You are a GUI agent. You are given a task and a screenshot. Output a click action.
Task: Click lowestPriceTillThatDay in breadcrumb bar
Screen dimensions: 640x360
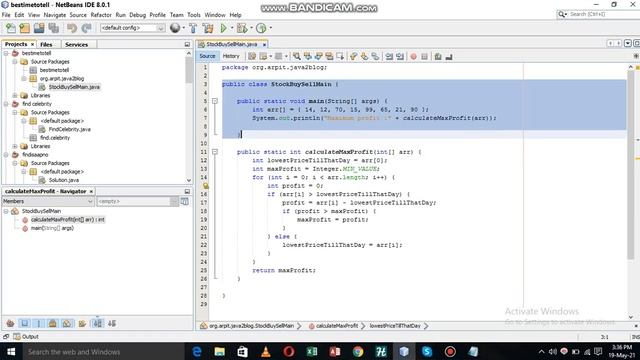coord(395,326)
